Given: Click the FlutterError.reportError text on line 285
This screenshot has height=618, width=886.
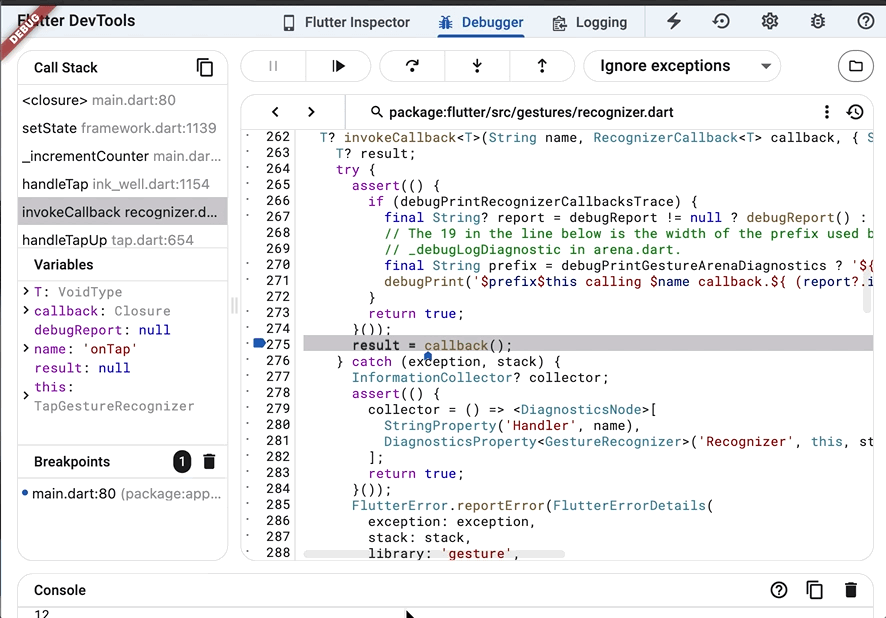Looking at the screenshot, I should (448, 505).
